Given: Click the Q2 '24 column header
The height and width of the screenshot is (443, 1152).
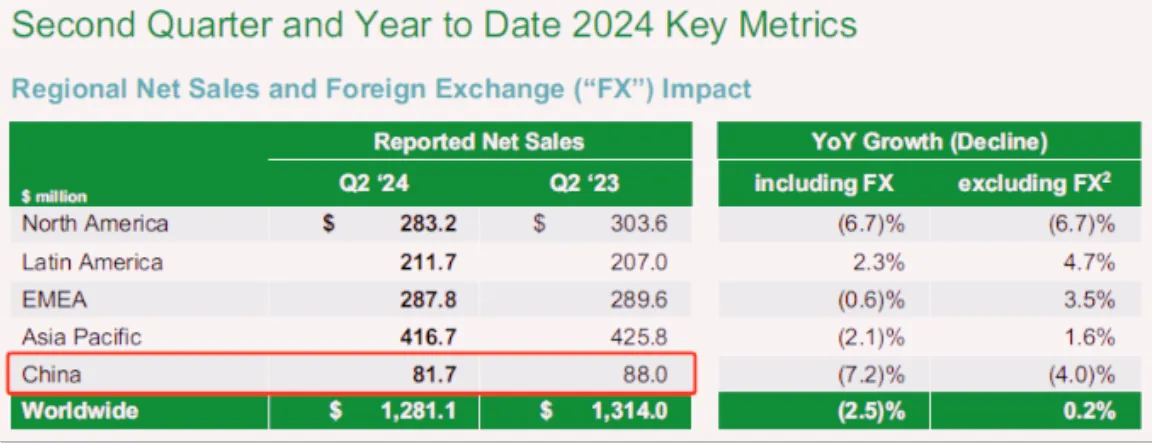Looking at the screenshot, I should pos(374,184).
